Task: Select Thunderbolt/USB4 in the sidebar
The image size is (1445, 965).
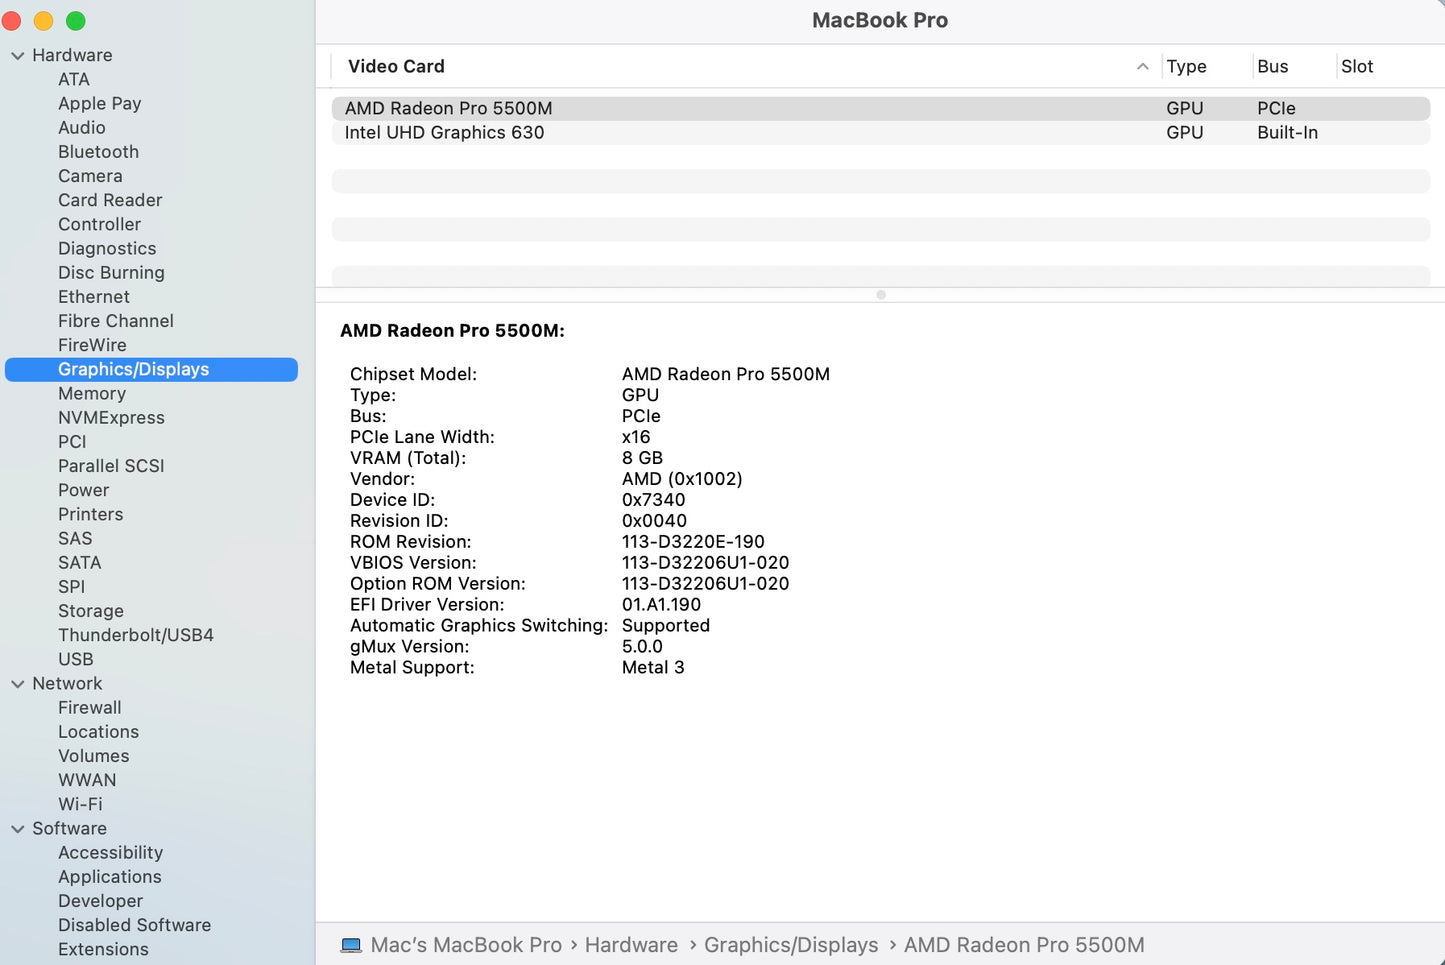Action: (x=136, y=635)
